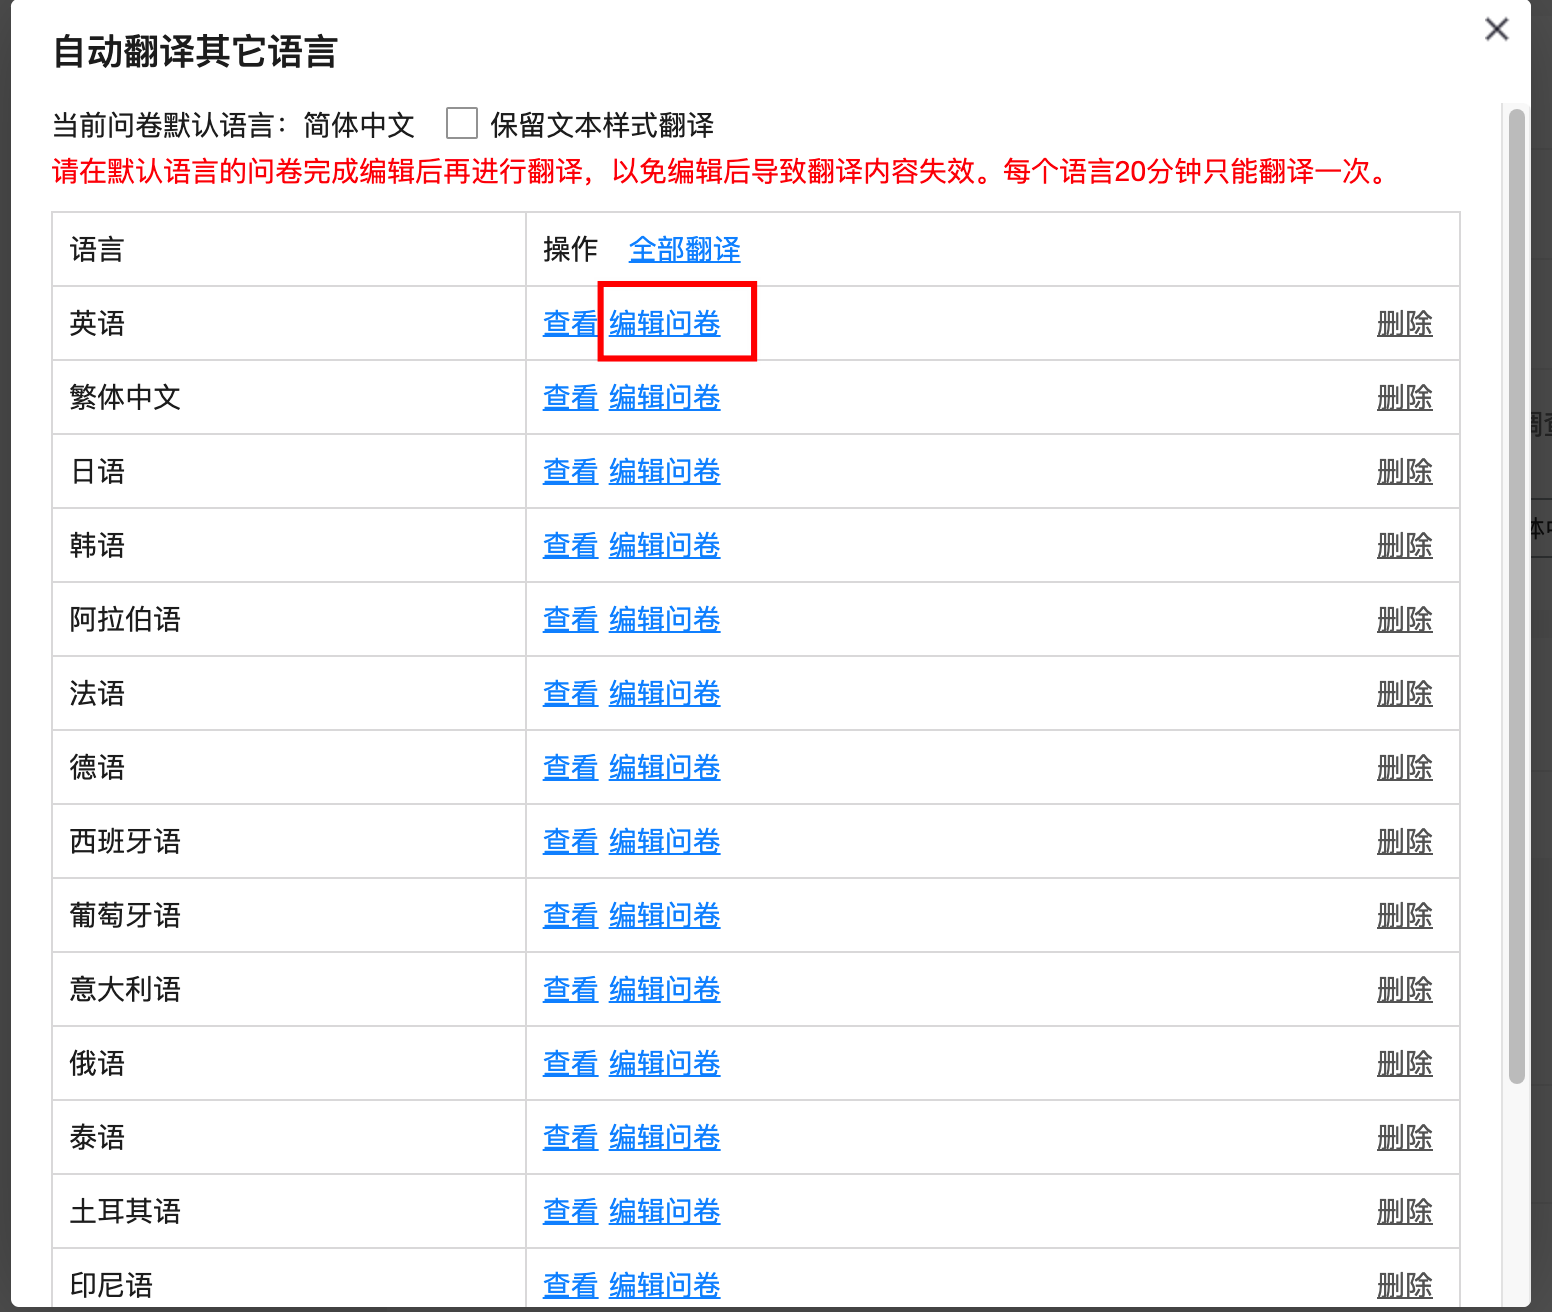The width and height of the screenshot is (1552, 1312).
Task: Enable 保留文本样式翻译 checkbox
Action: click(462, 124)
